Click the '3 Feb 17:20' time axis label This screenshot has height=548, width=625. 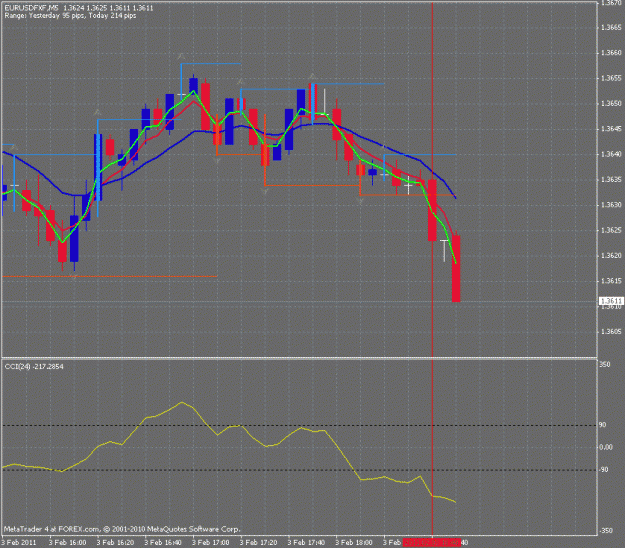(259, 542)
